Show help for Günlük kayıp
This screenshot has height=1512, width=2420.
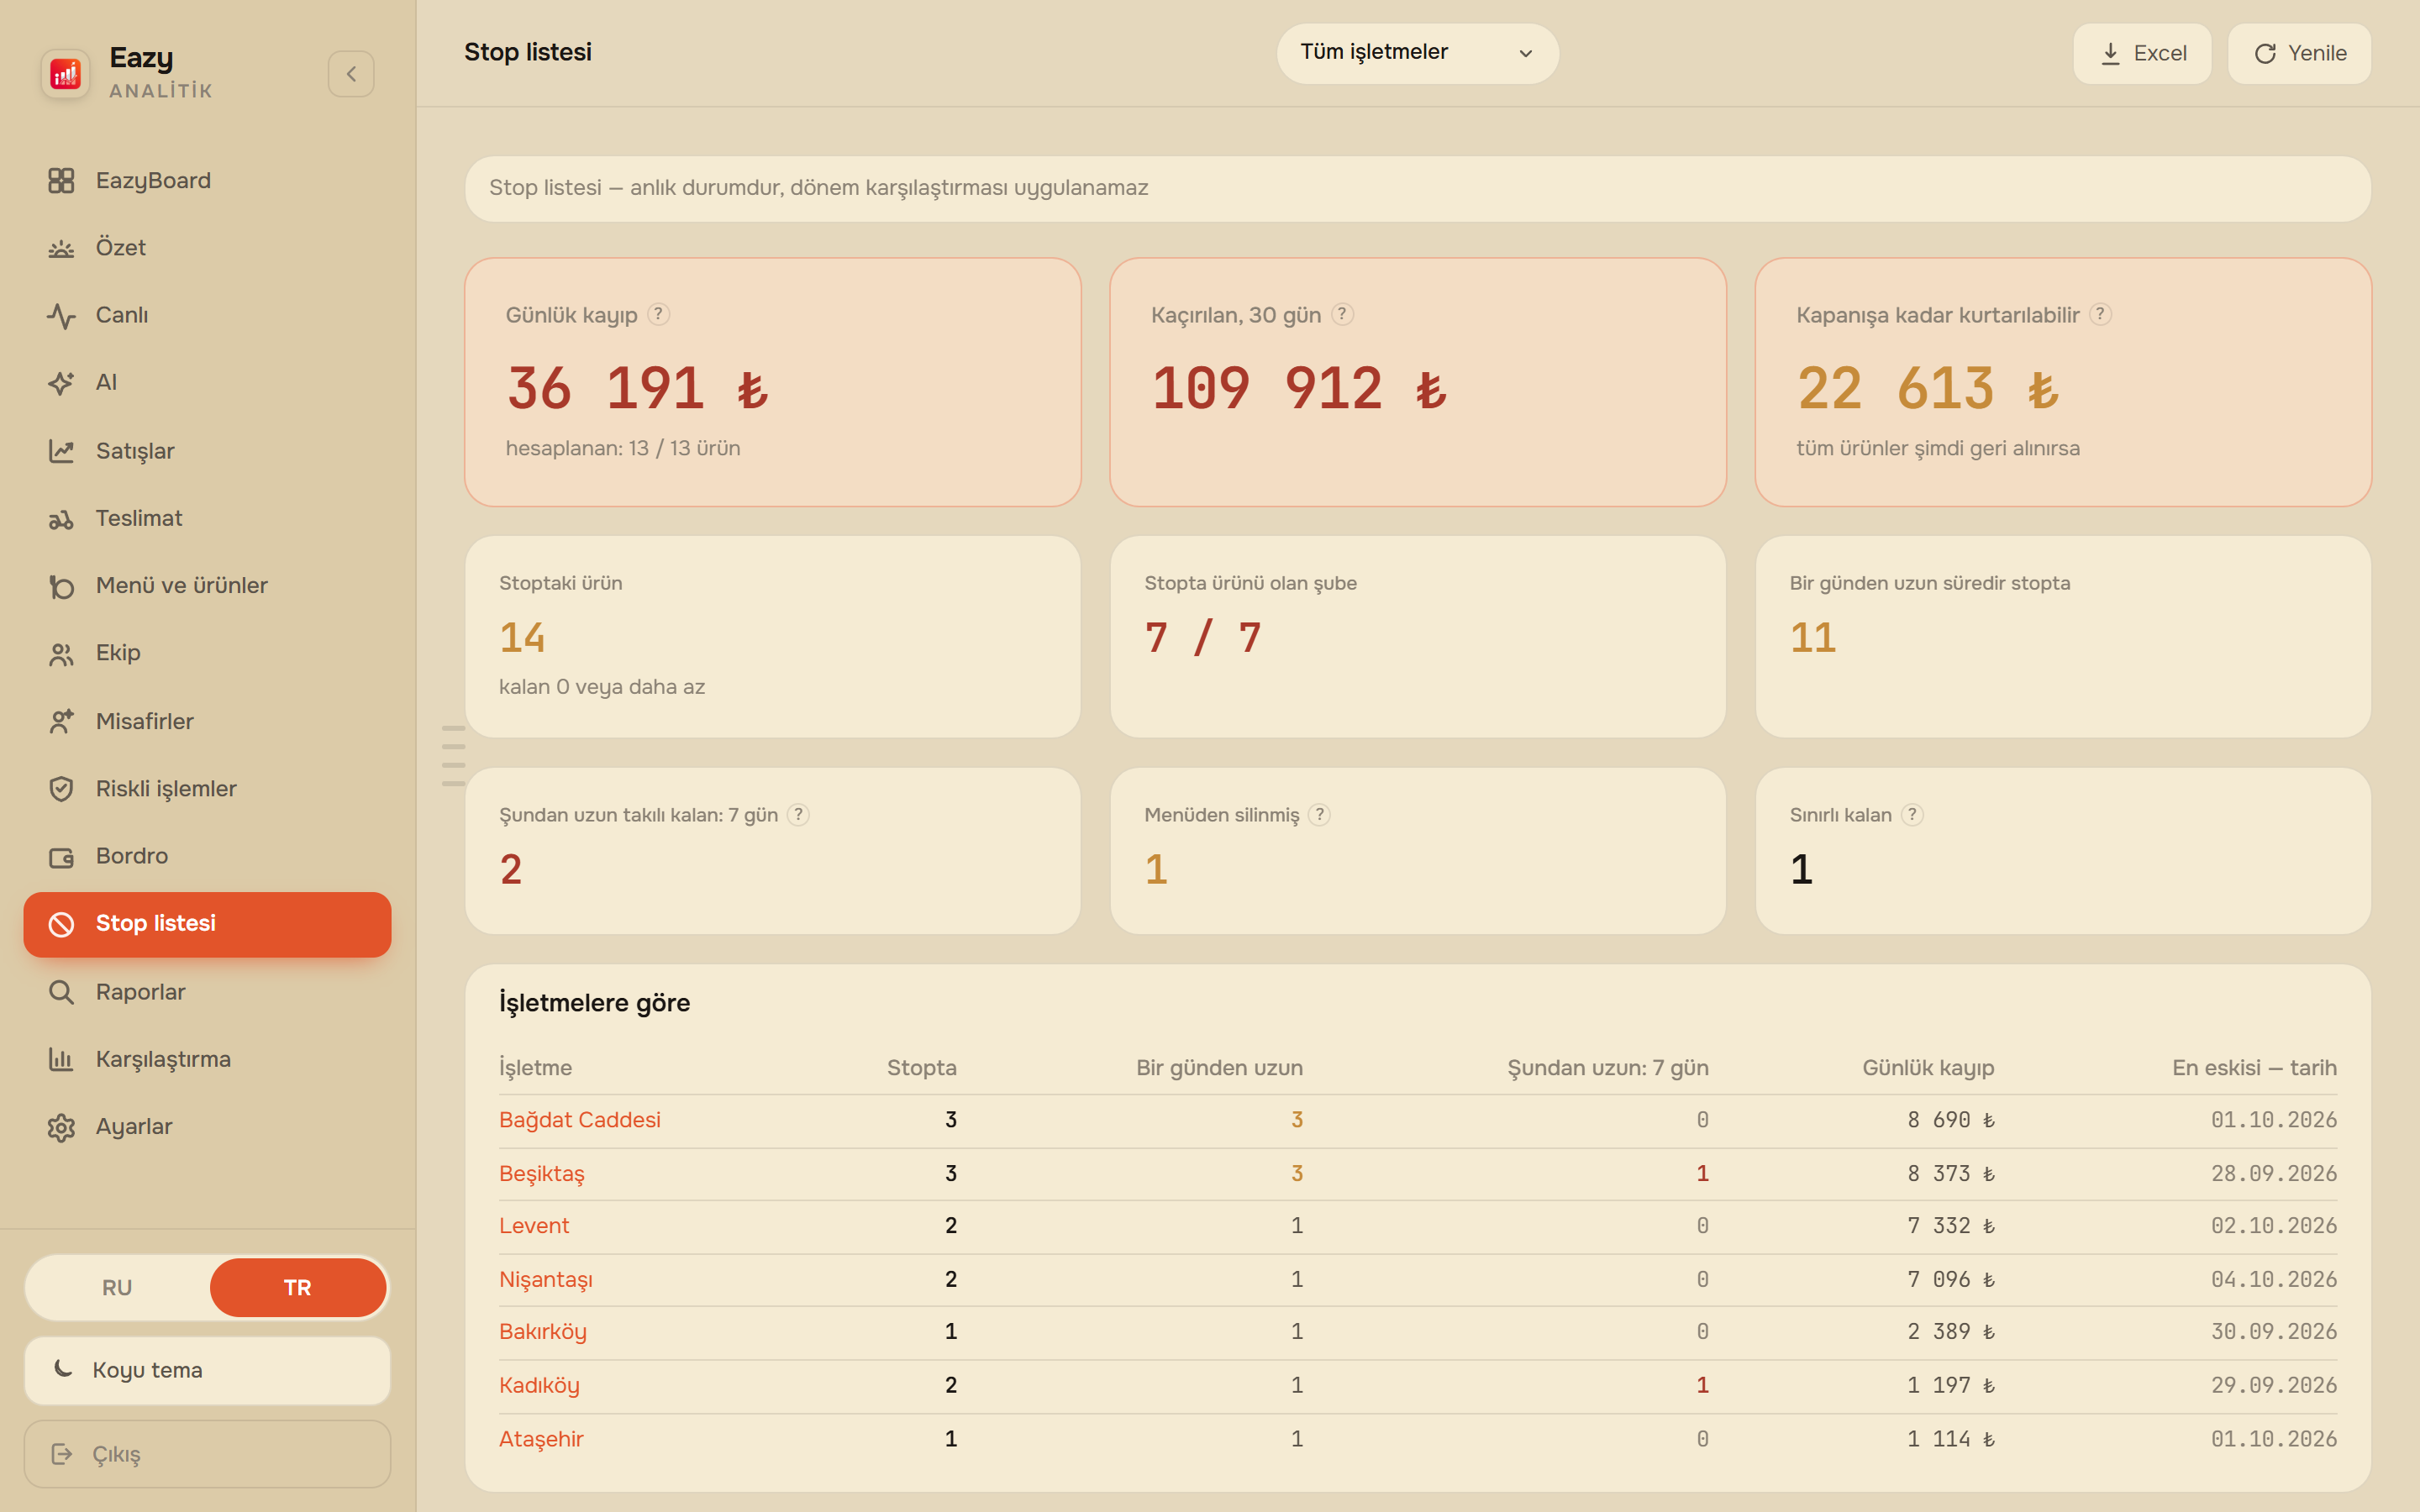(658, 314)
